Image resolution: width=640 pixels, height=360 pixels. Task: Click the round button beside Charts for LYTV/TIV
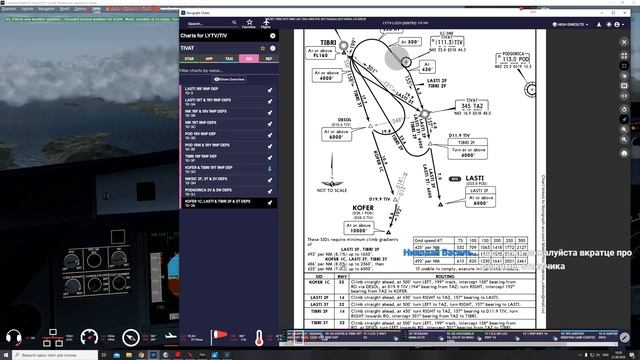click(x=272, y=36)
